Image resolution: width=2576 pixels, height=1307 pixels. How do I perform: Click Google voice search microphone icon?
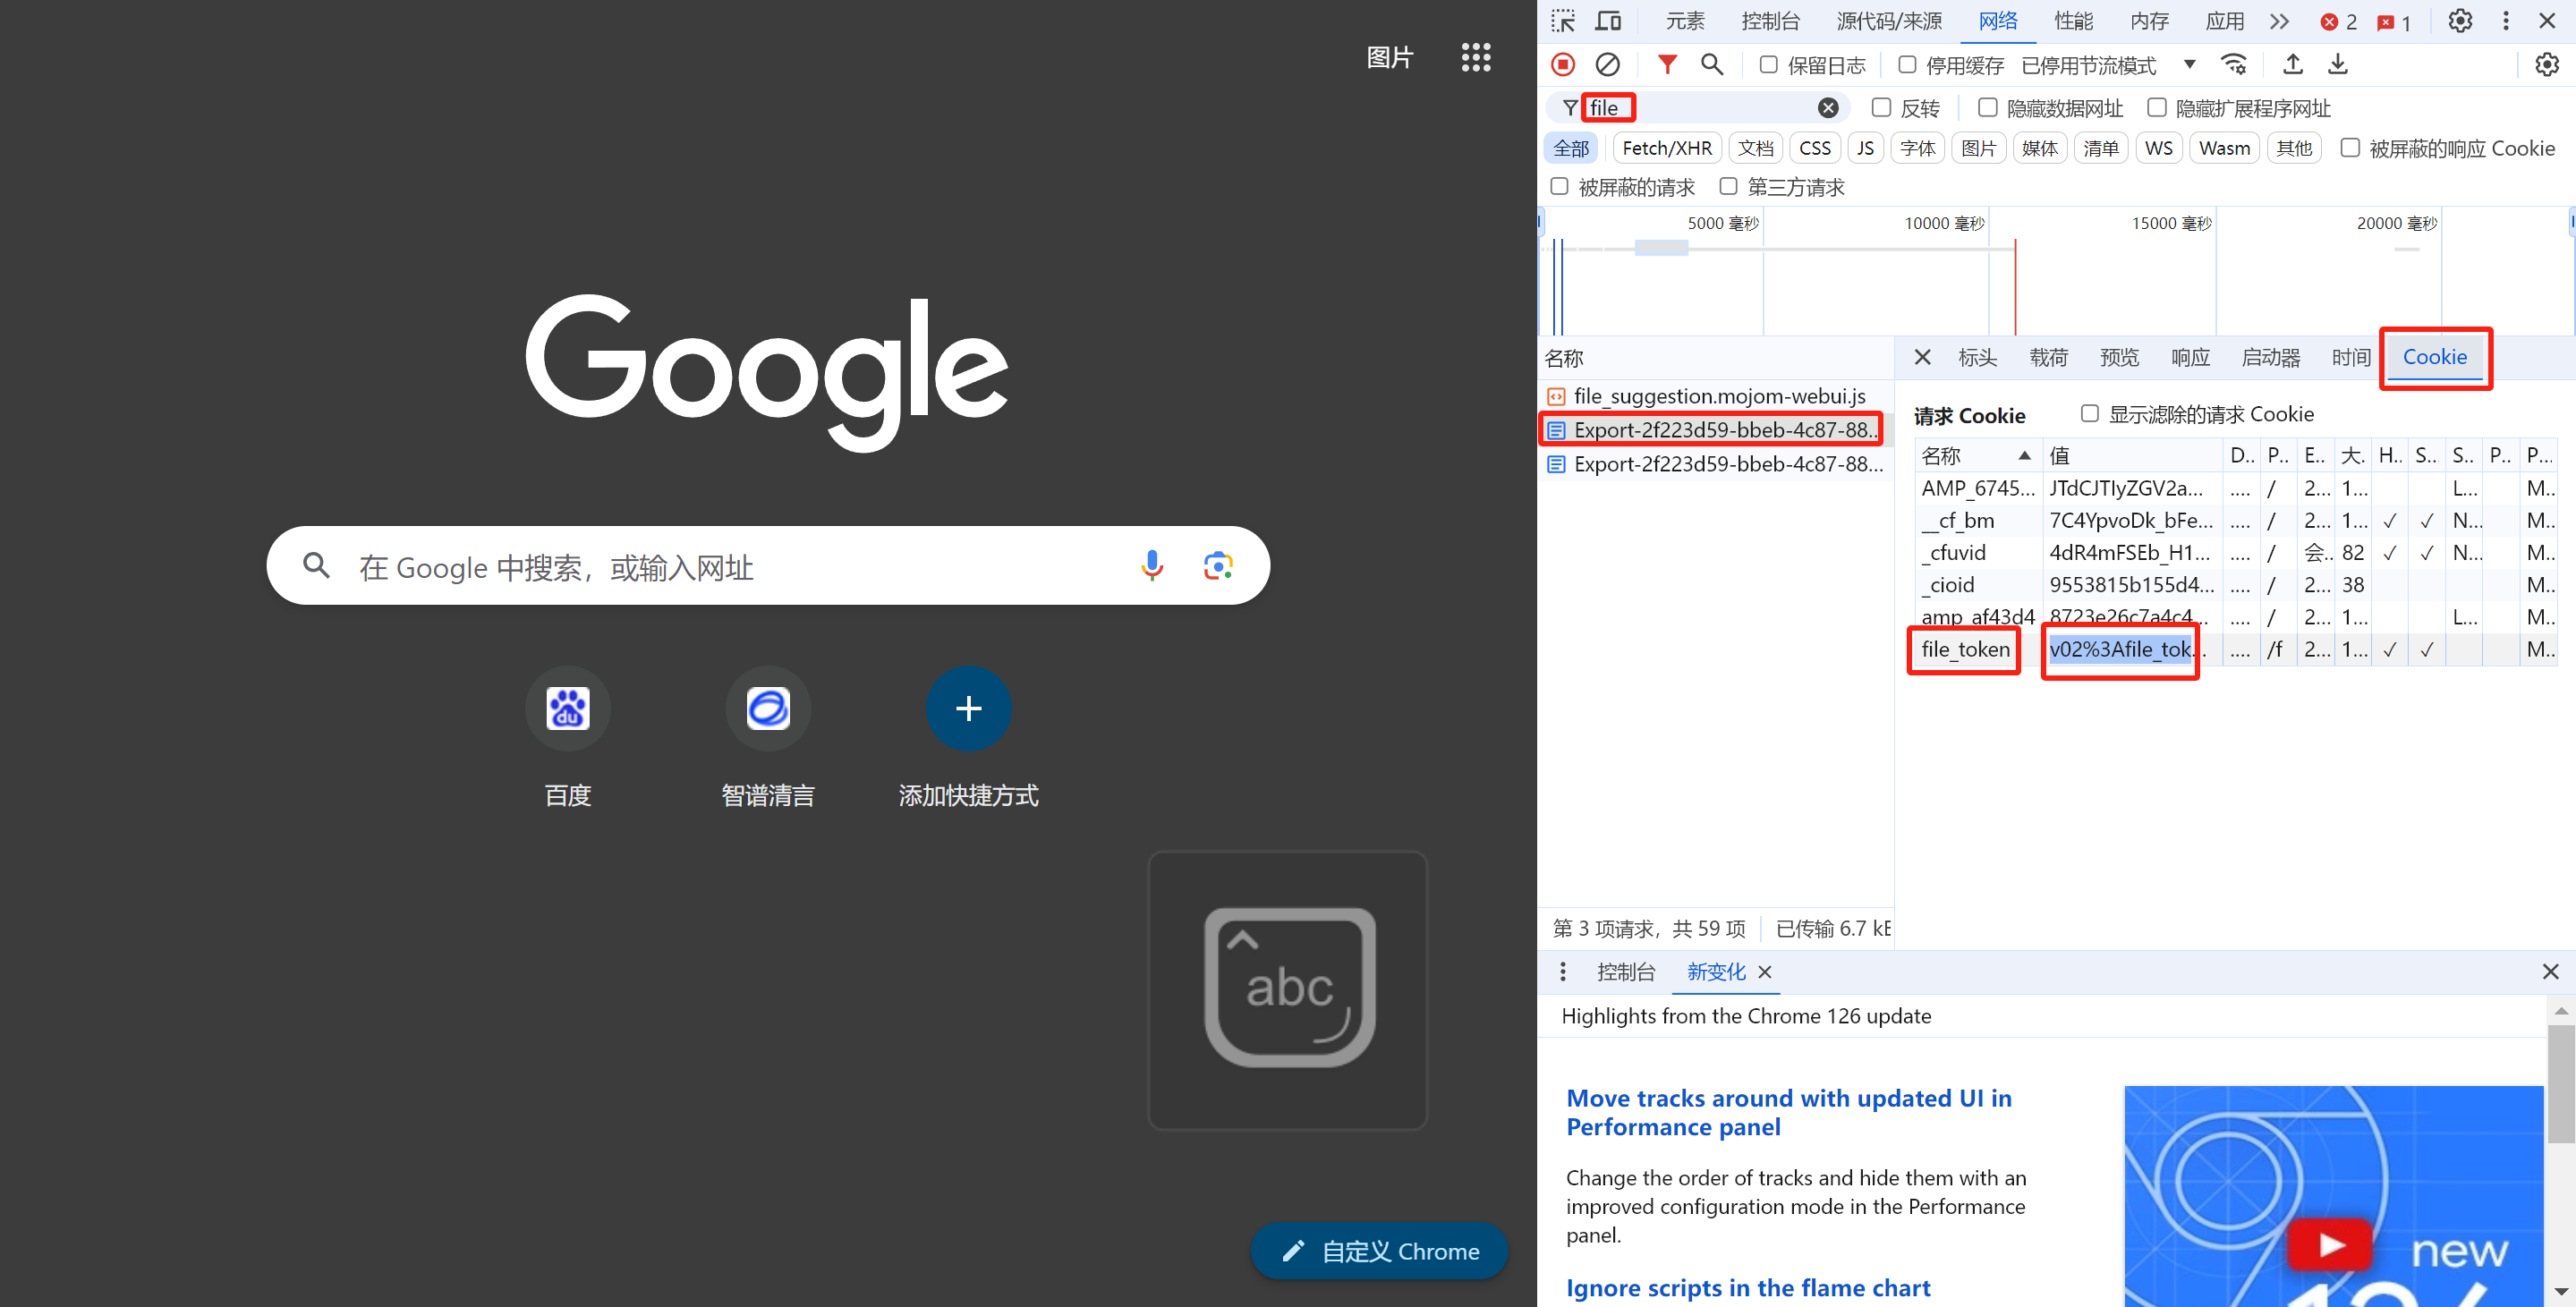(x=1151, y=566)
